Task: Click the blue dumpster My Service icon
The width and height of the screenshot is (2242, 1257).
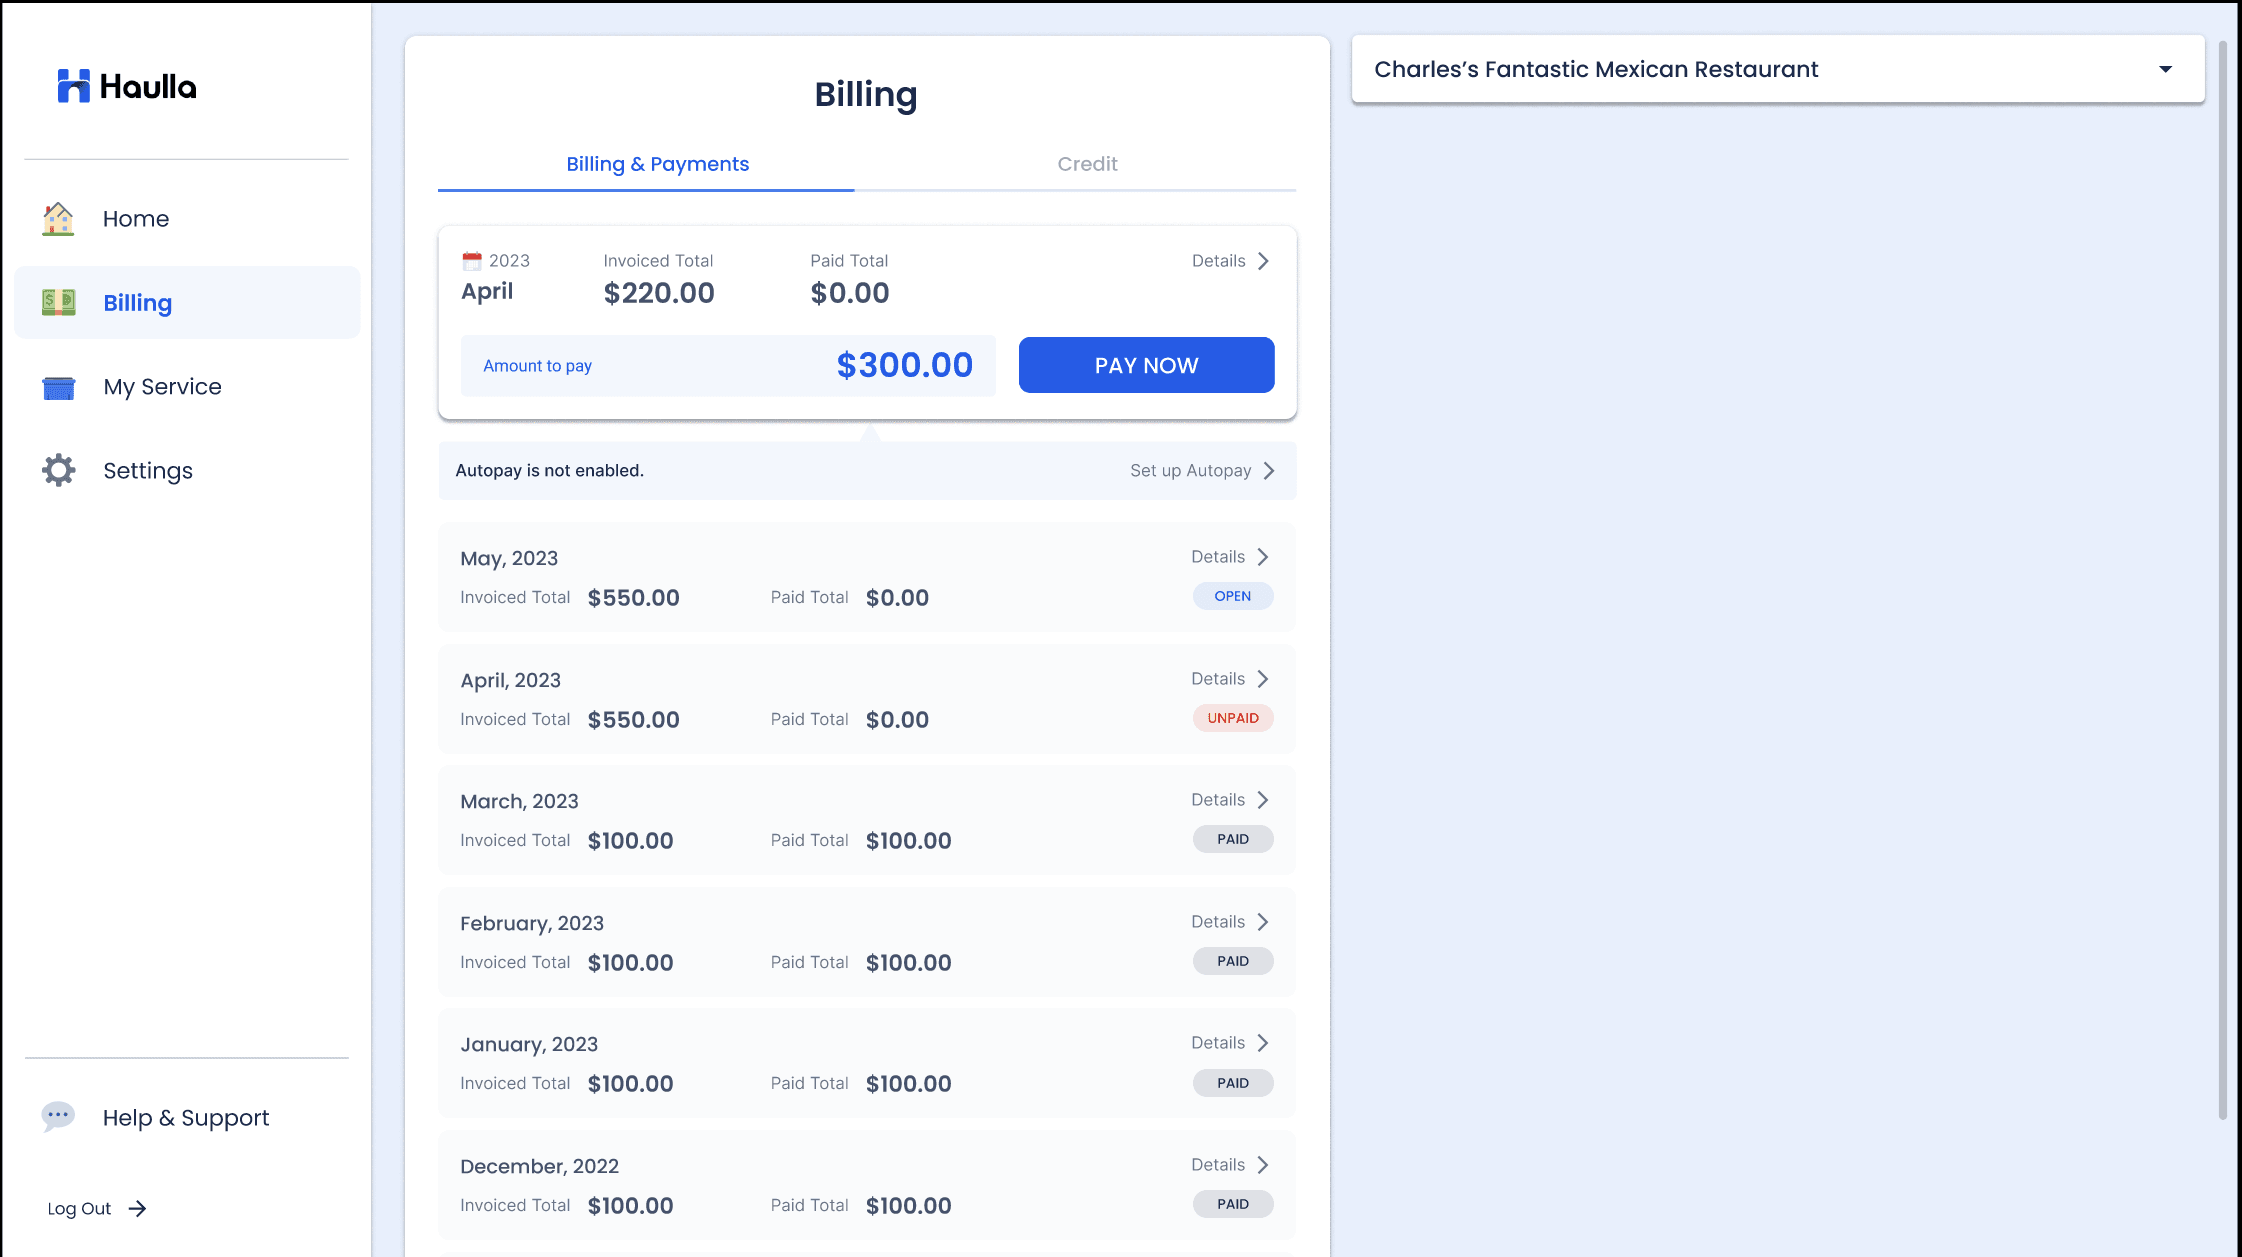Action: pyautogui.click(x=58, y=387)
